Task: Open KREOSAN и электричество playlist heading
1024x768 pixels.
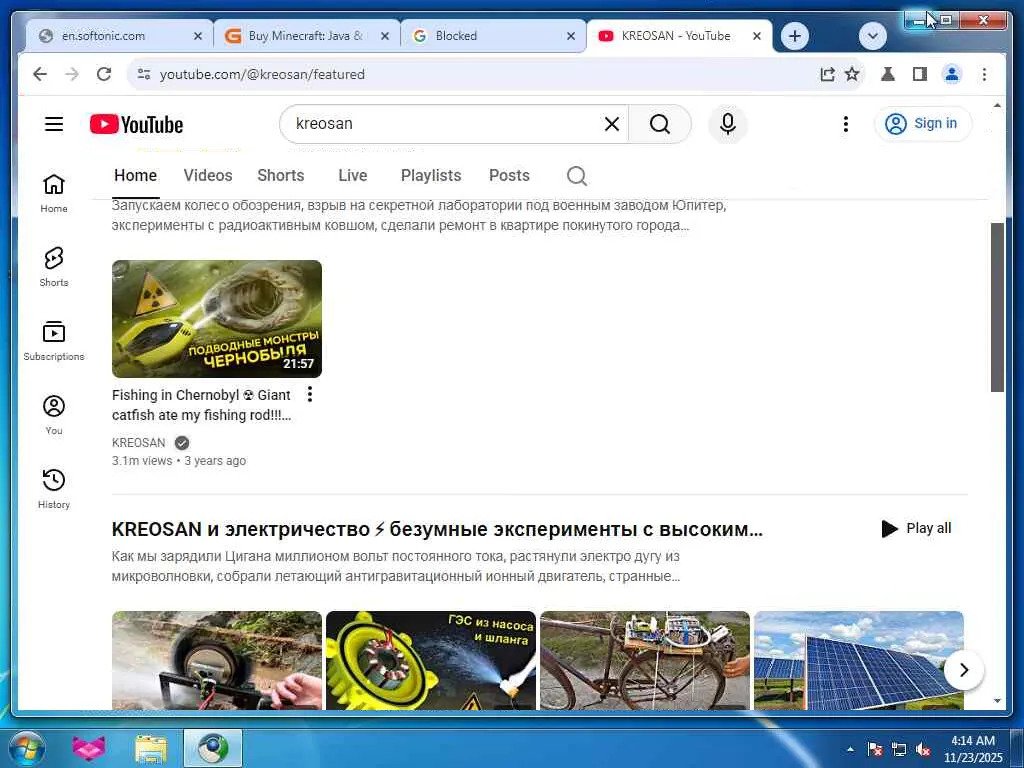Action: tap(437, 529)
